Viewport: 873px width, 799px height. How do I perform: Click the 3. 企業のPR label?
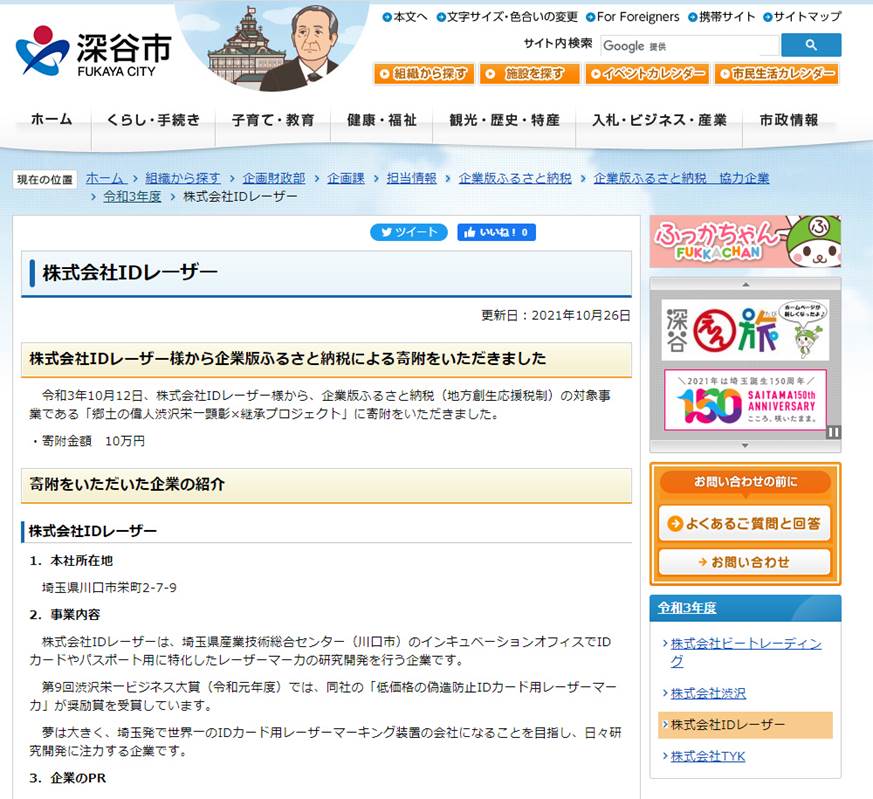tap(68, 778)
